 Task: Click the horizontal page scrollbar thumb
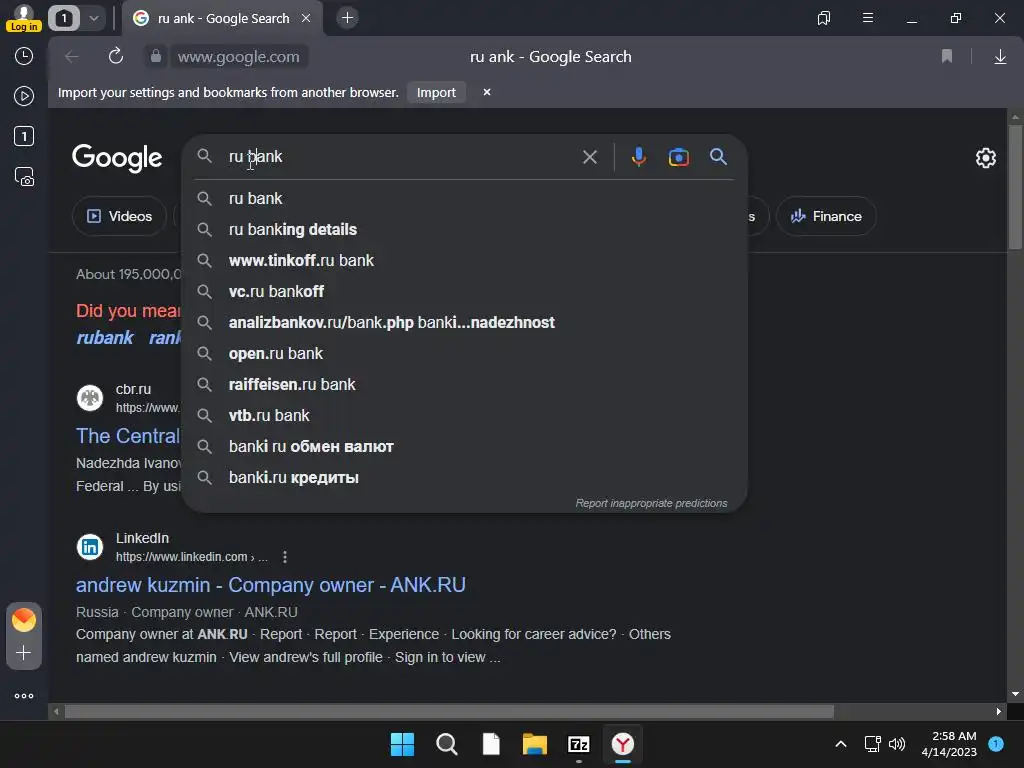[449, 711]
